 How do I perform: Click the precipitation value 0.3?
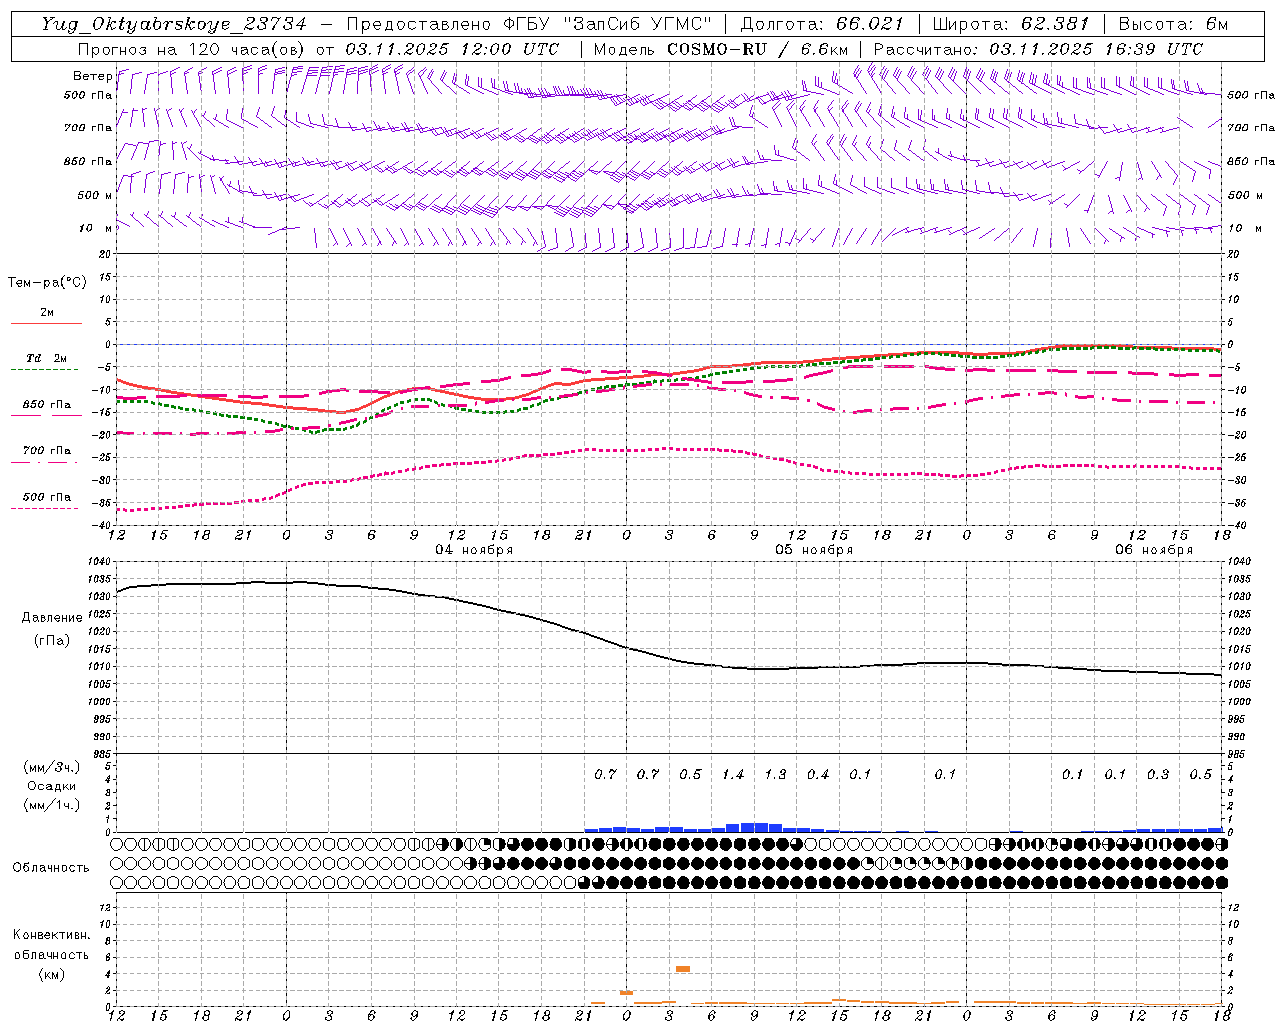point(1158,775)
